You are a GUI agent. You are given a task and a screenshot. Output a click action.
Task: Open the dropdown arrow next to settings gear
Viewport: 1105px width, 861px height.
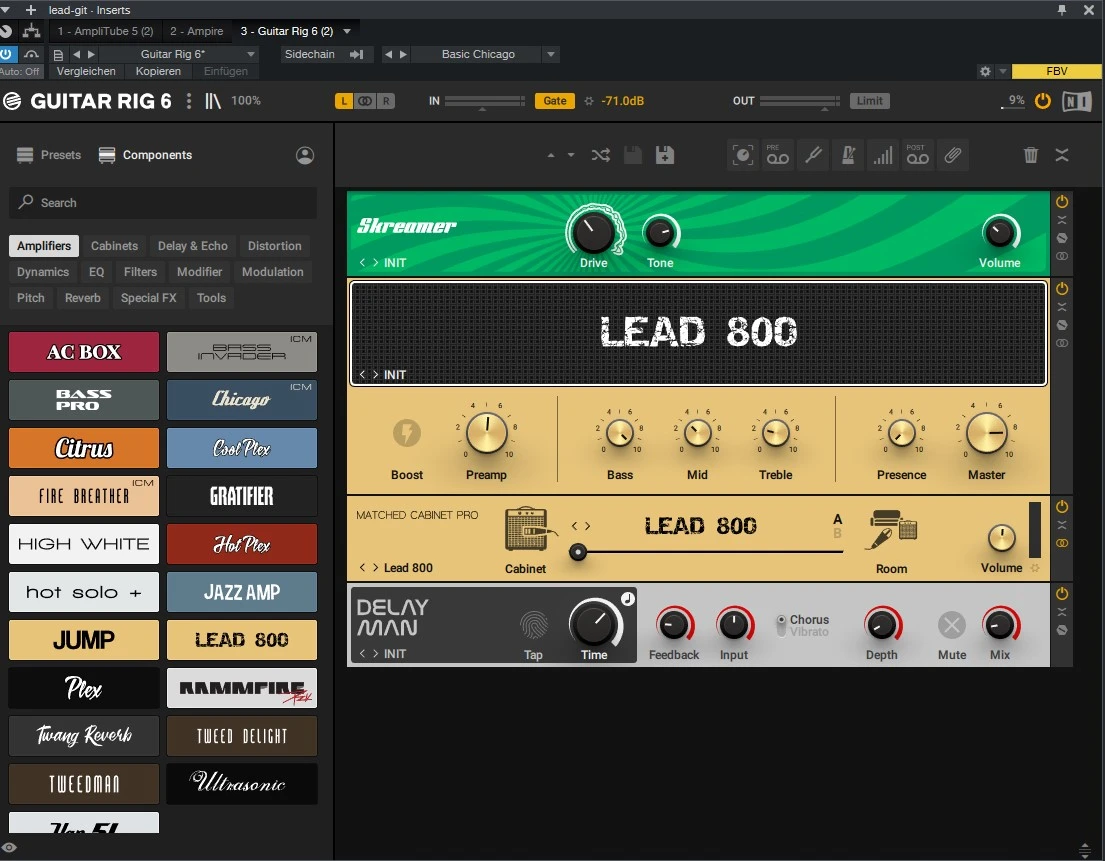[x=1003, y=71]
